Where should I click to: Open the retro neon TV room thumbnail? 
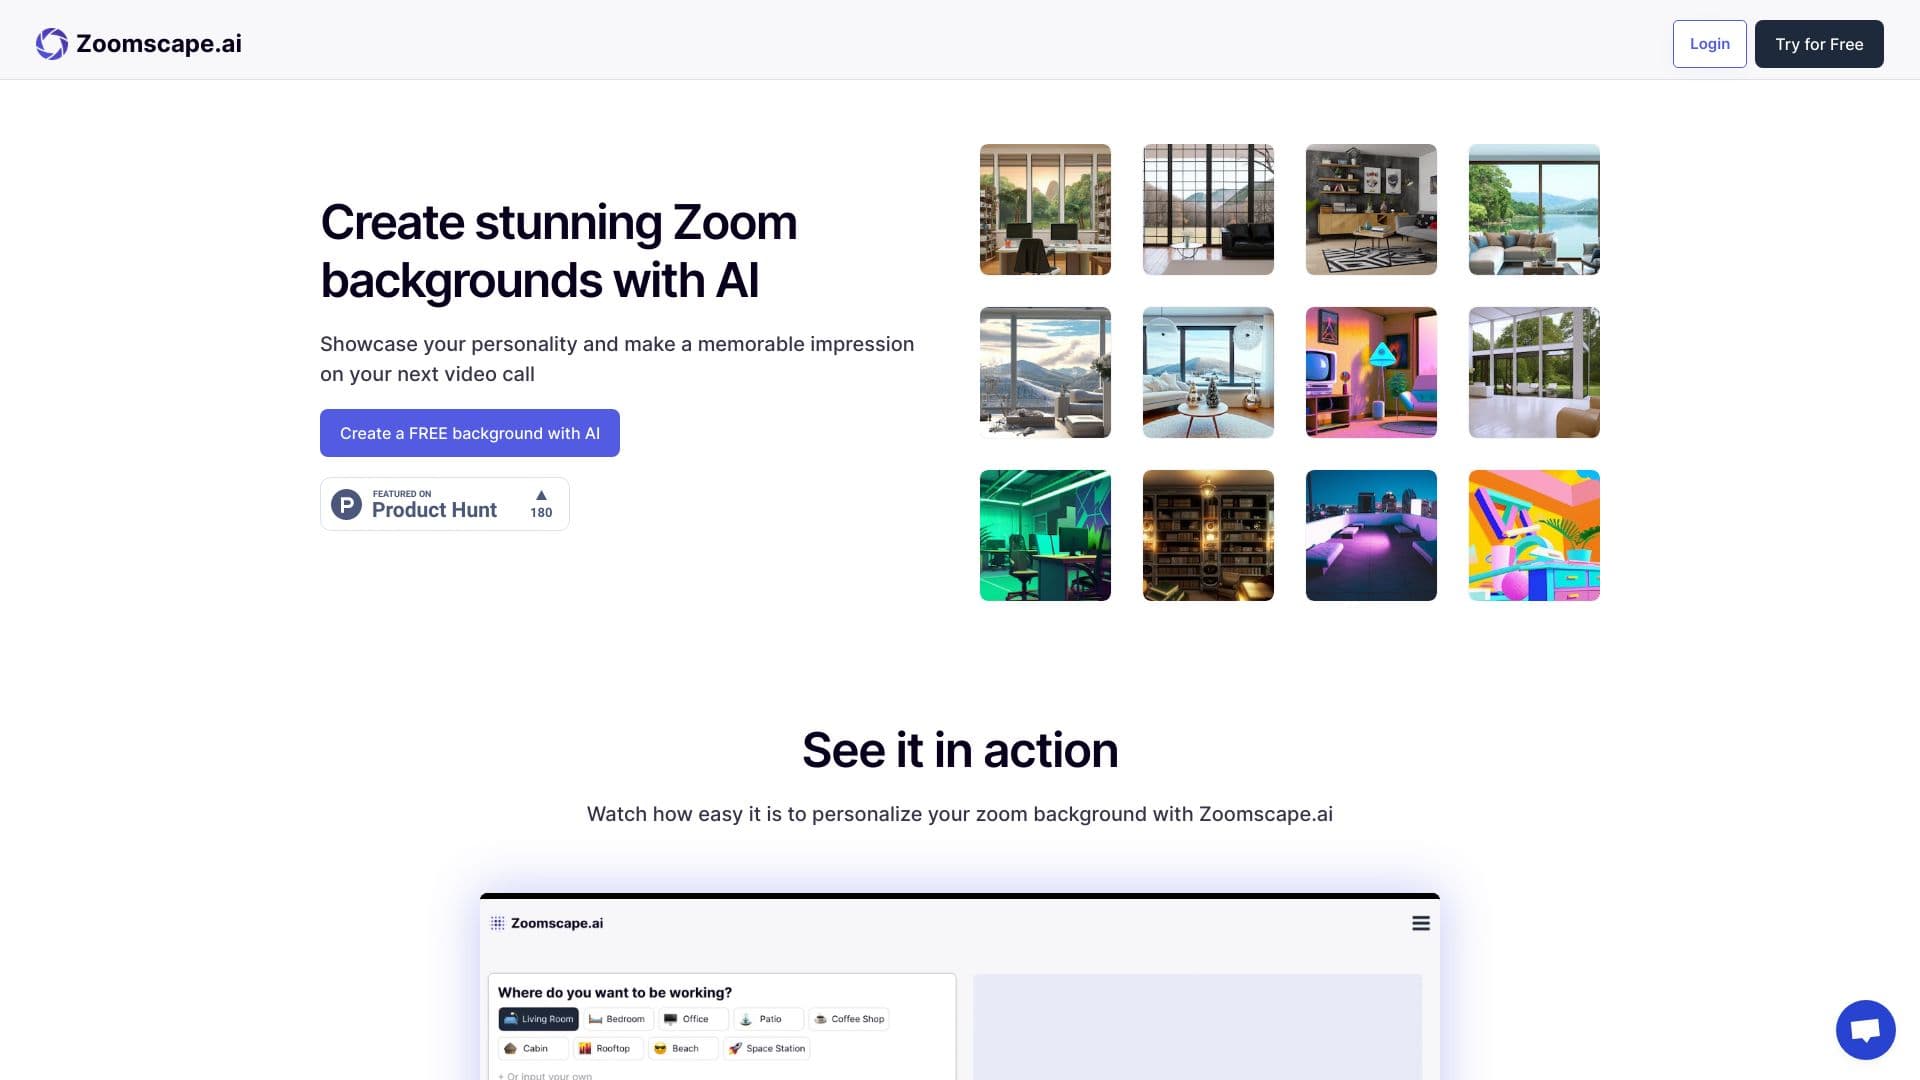pos(1371,372)
